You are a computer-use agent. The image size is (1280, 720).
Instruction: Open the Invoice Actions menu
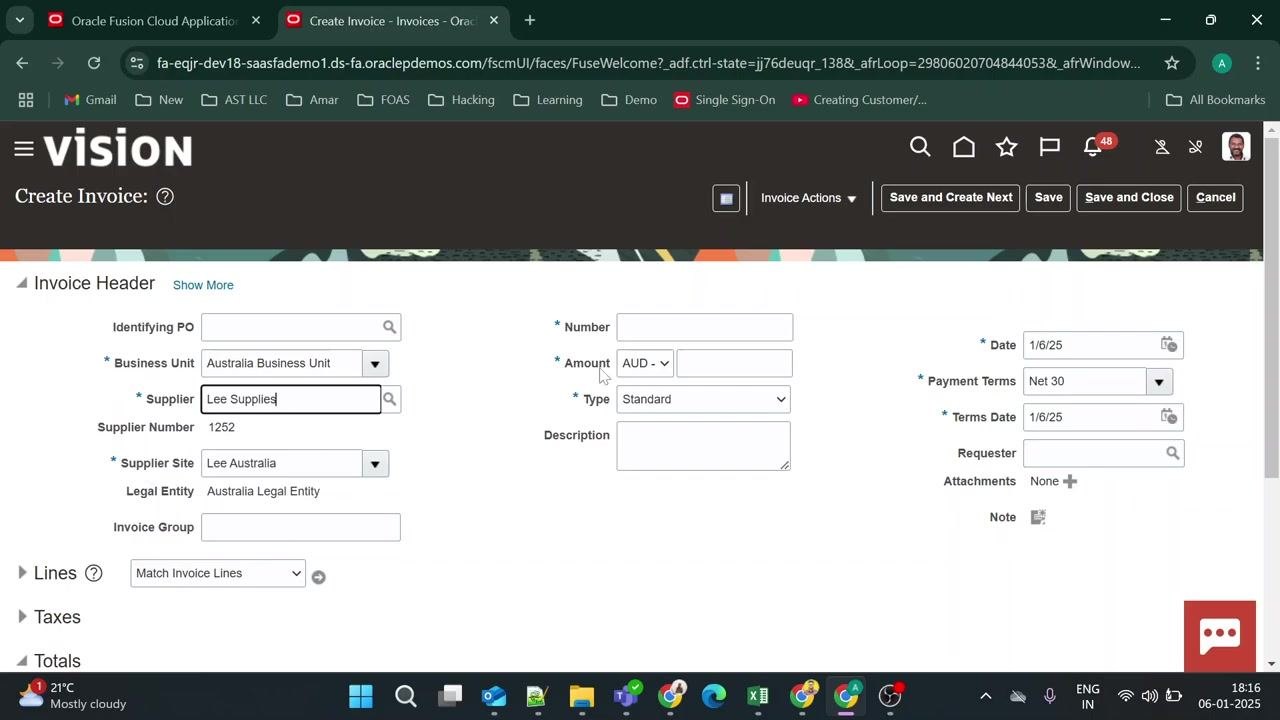tap(808, 198)
